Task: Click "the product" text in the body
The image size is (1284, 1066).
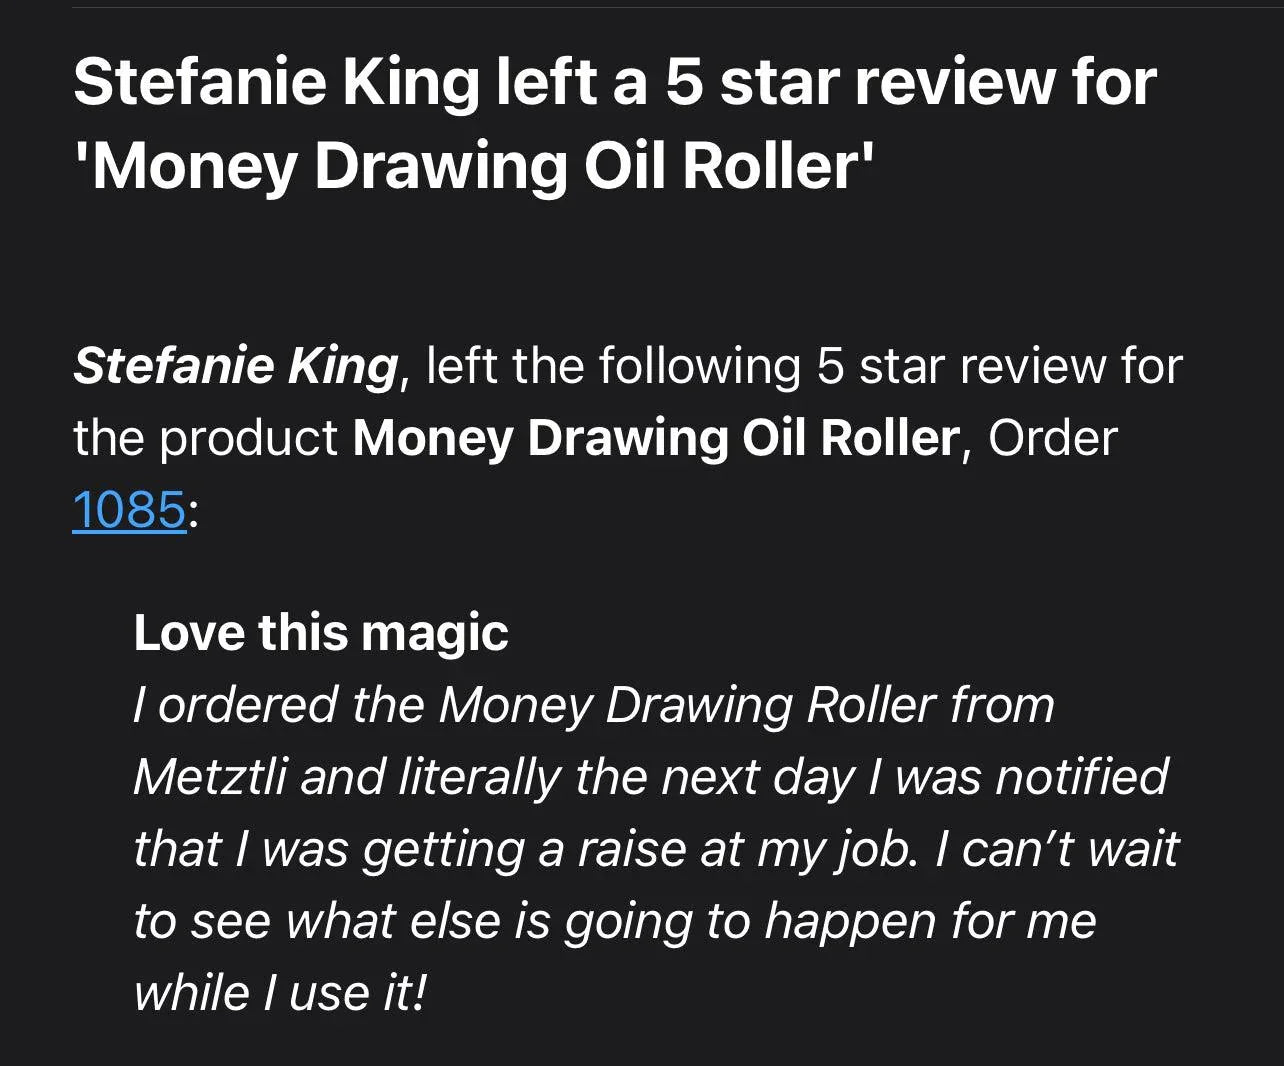Action: point(205,438)
